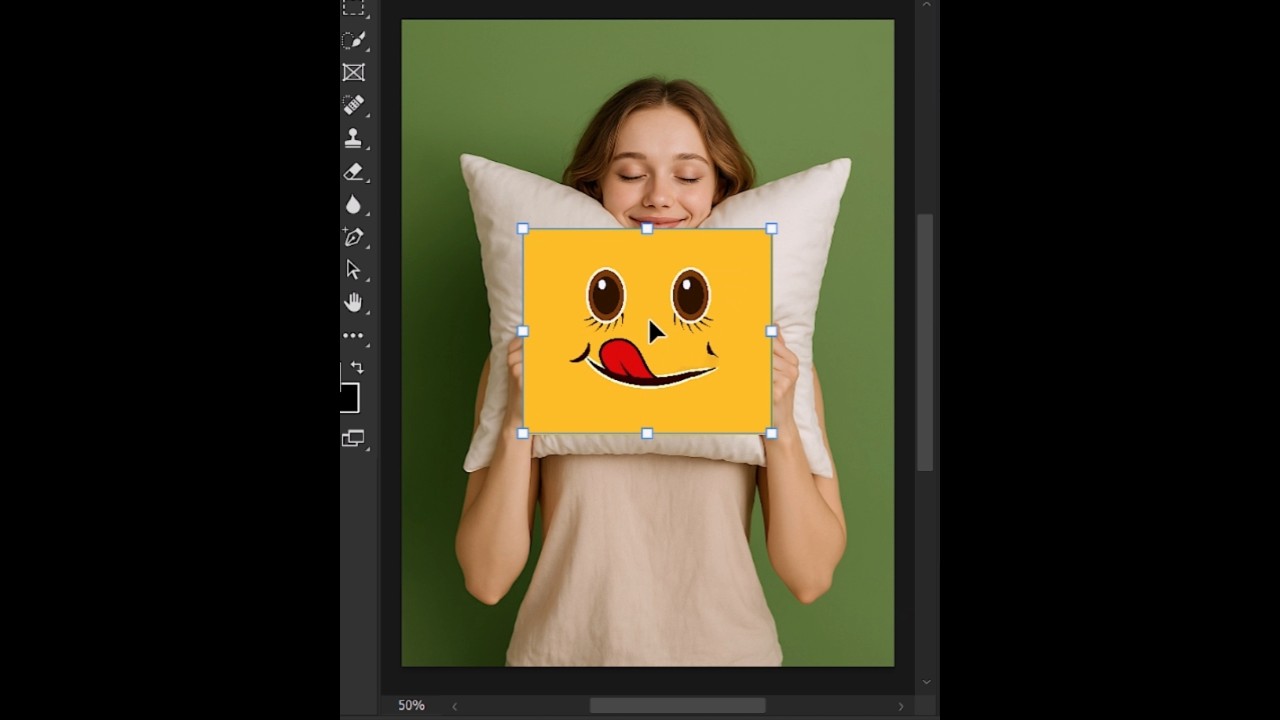
Task: Click the top-left transform handle
Action: [x=523, y=229]
